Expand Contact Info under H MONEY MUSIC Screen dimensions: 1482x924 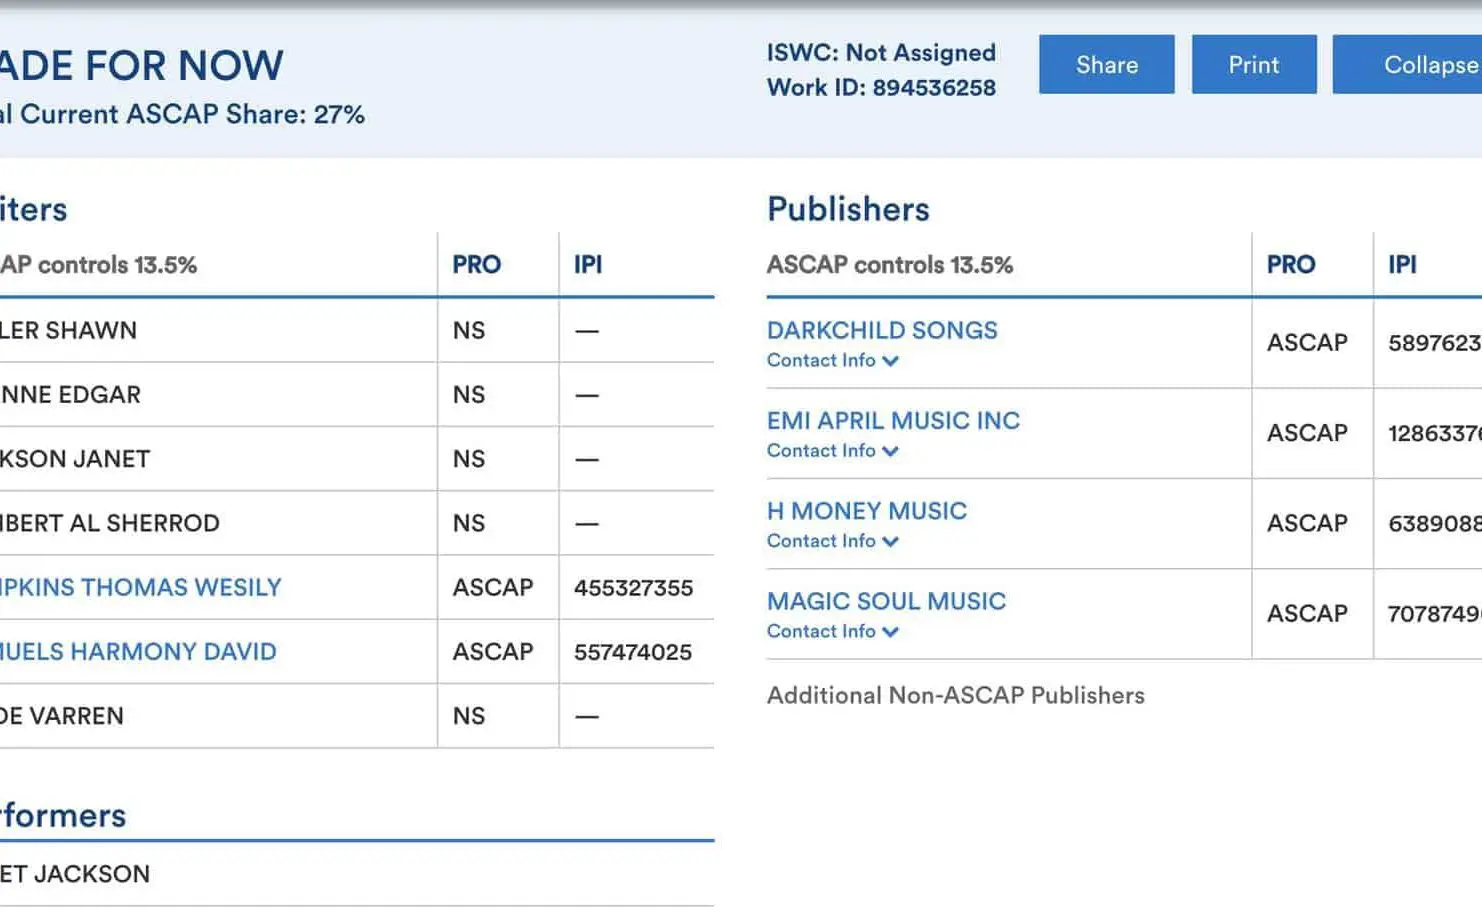click(x=832, y=541)
